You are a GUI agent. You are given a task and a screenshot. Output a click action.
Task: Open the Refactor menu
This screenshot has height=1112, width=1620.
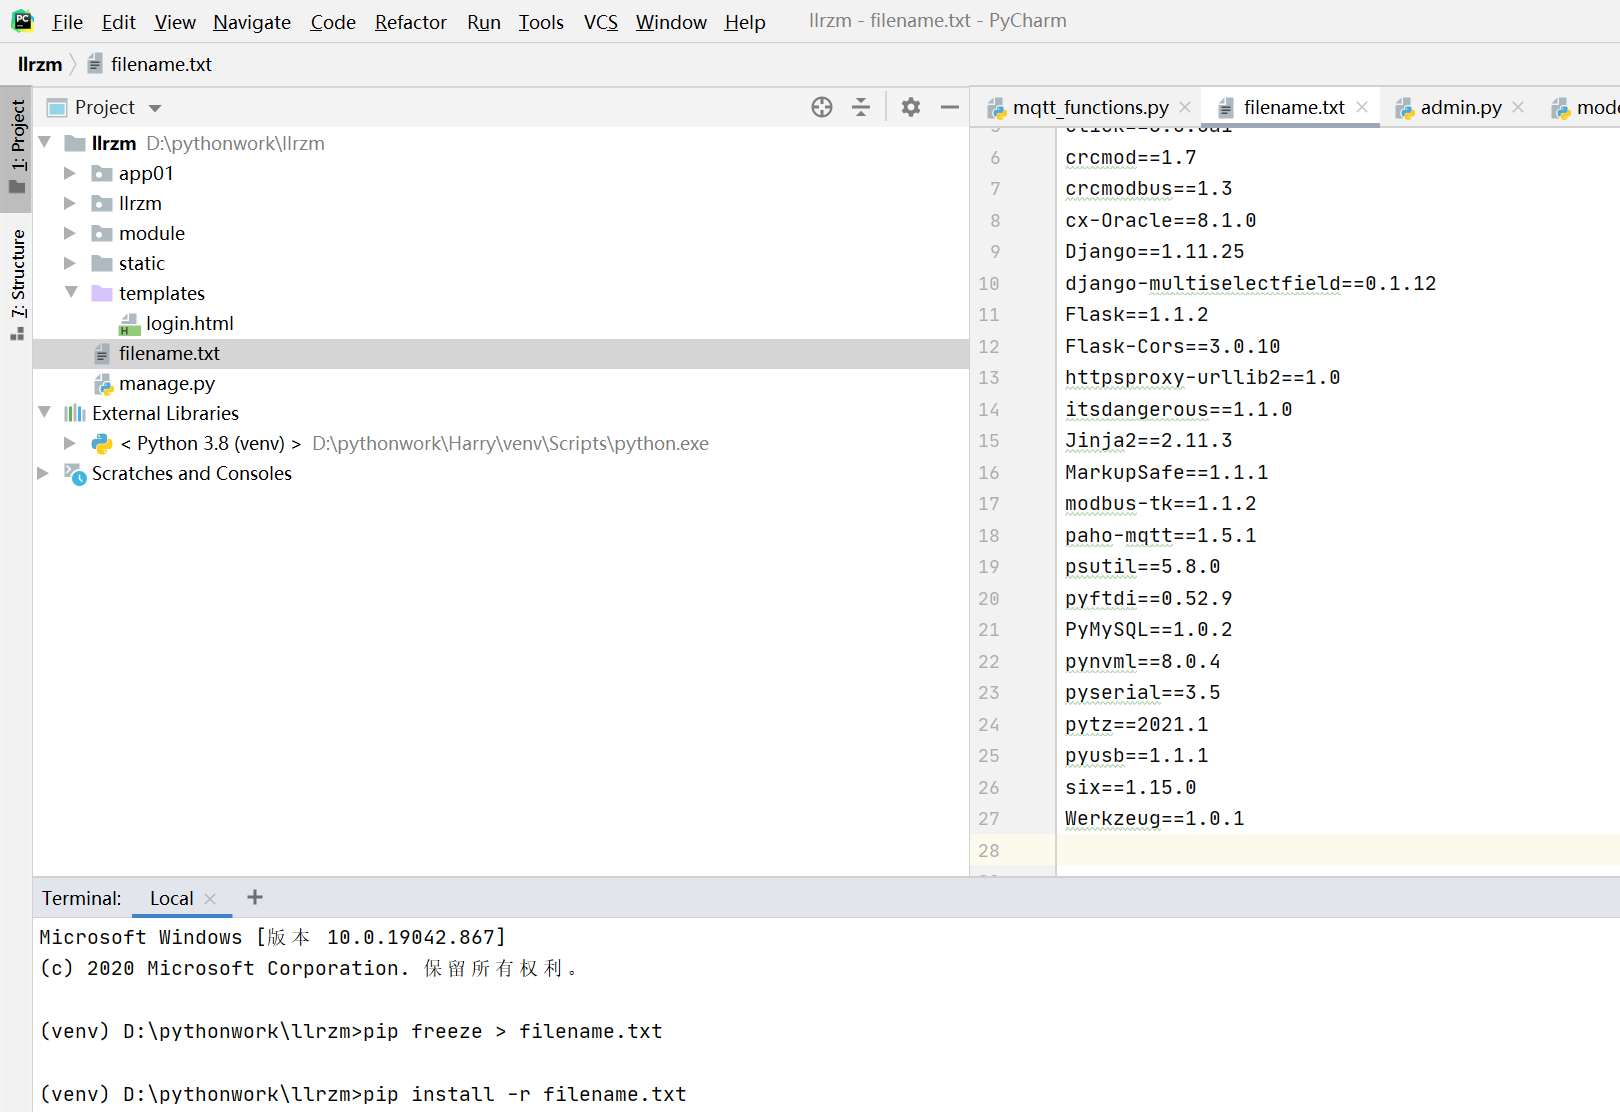point(410,21)
